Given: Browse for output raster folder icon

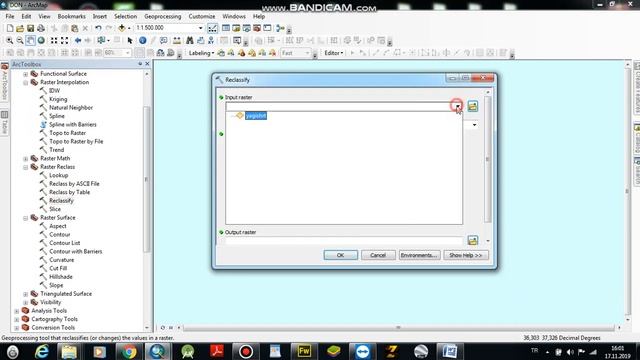Looking at the screenshot, I should [473, 240].
